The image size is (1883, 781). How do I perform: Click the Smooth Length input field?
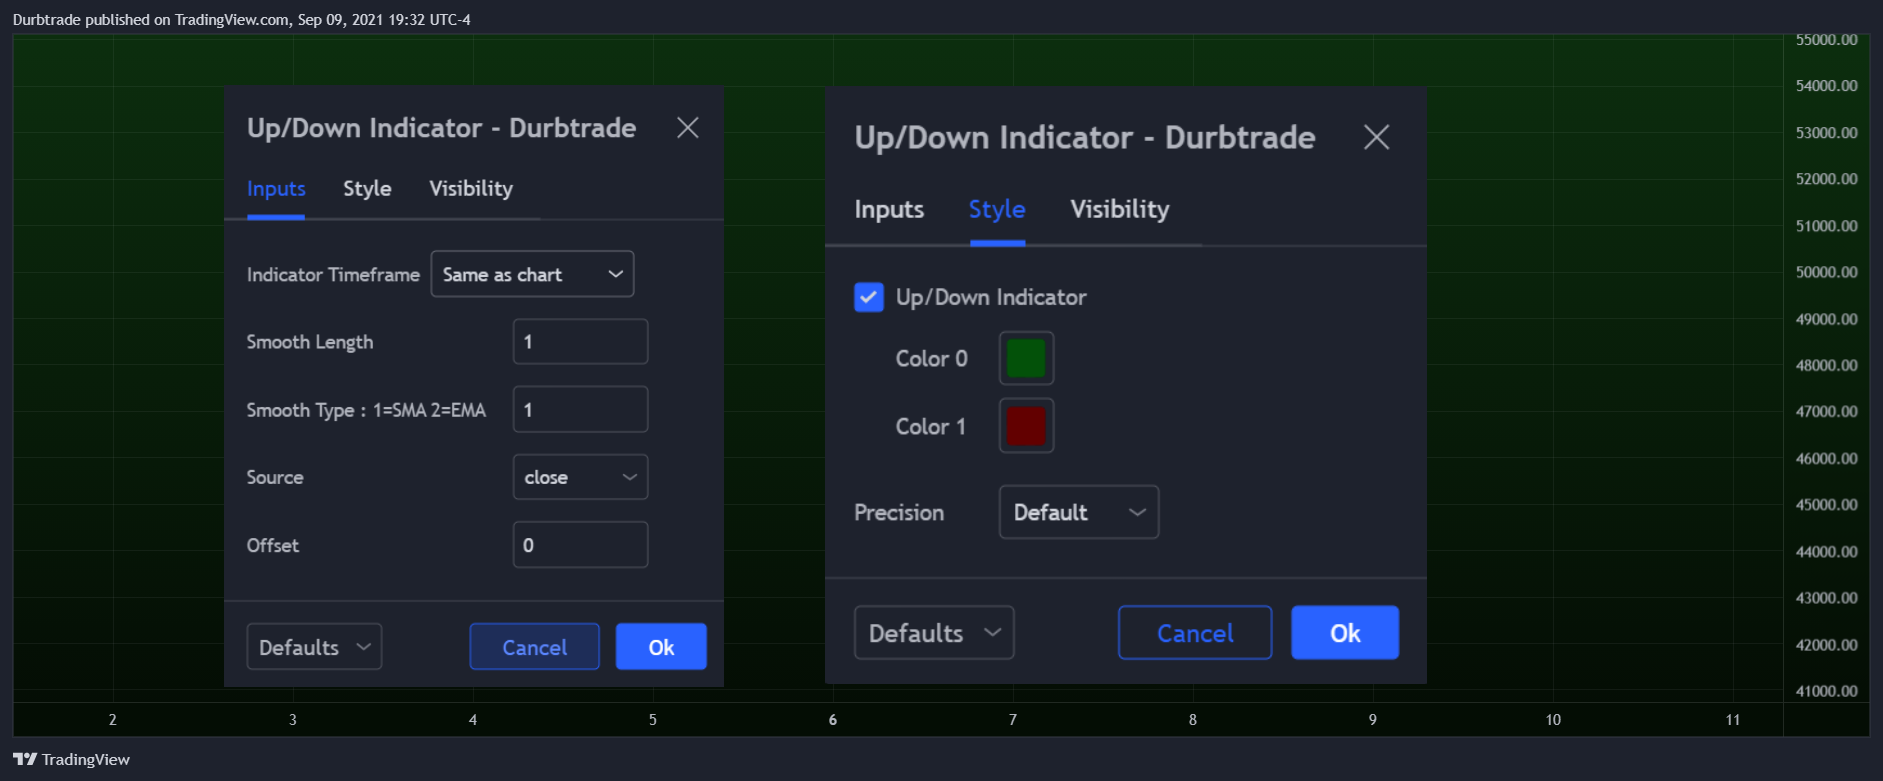[580, 342]
